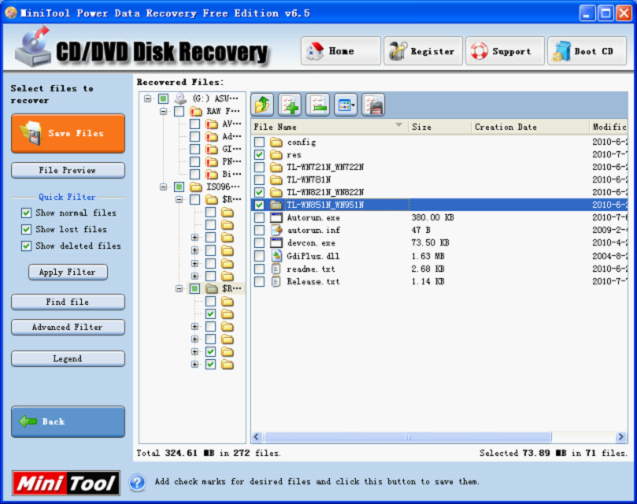The height and width of the screenshot is (504, 637).
Task: Click the MiniTool logo
Action: (x=66, y=483)
